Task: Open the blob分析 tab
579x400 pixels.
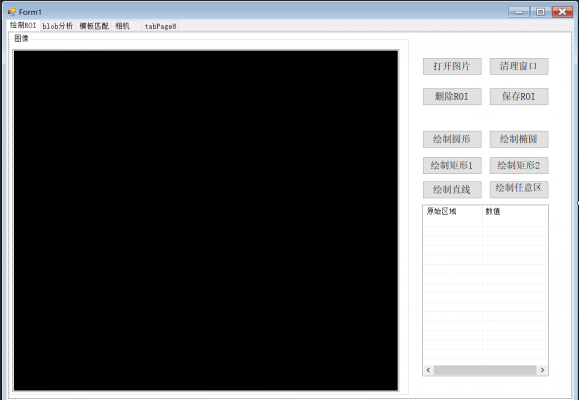Action: click(x=58, y=26)
